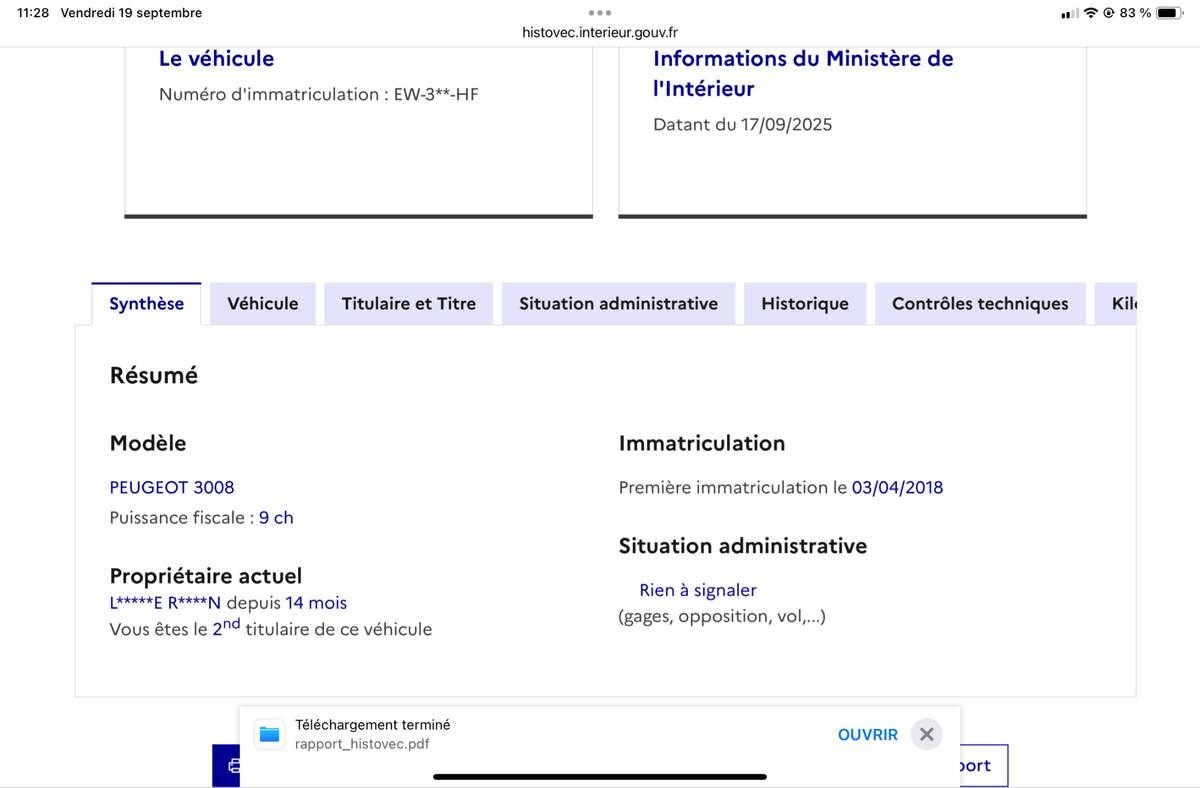Image resolution: width=1200 pixels, height=788 pixels.
Task: Click the Rien à signaler status
Action: click(x=698, y=590)
